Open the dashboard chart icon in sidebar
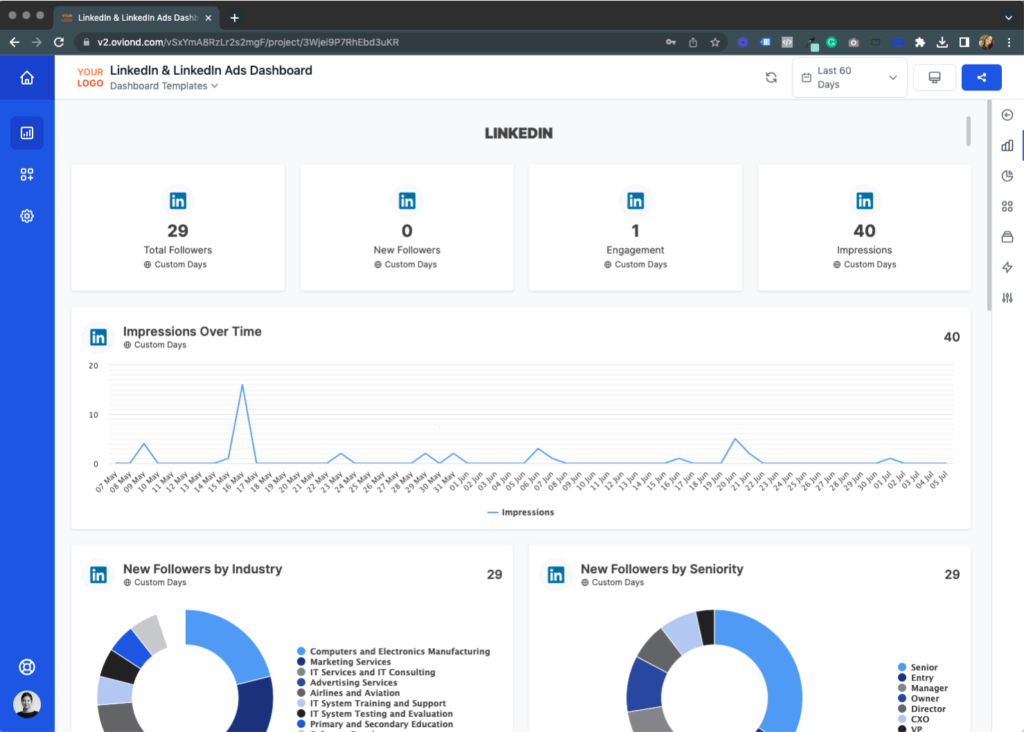The image size is (1024, 732). (27, 133)
